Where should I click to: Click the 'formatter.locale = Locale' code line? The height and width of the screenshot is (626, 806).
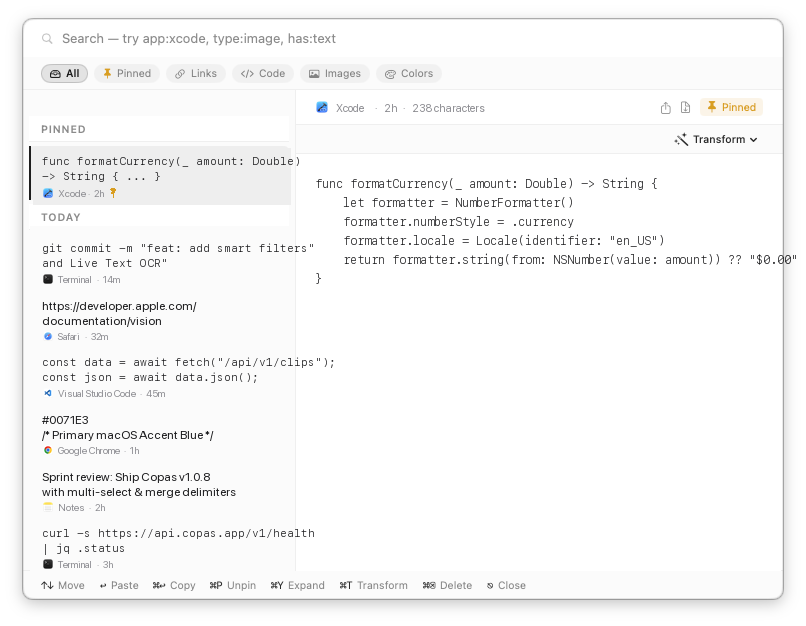[504, 241]
